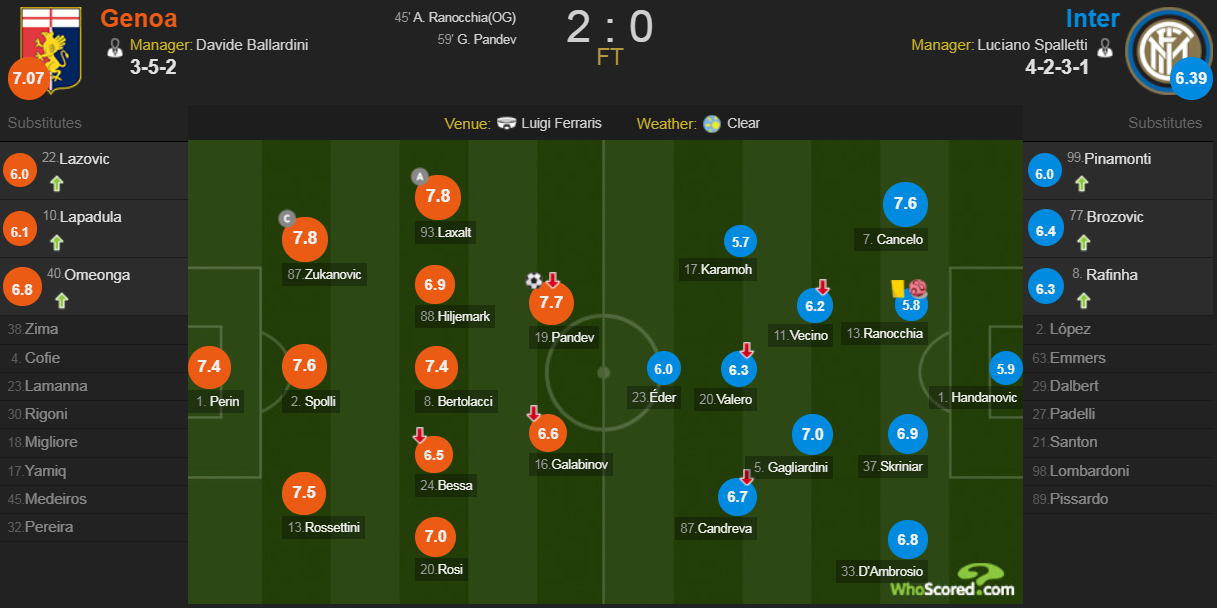The width and height of the screenshot is (1217, 608).
Task: Click Lazovic's green substitution arrow
Action: 57,183
